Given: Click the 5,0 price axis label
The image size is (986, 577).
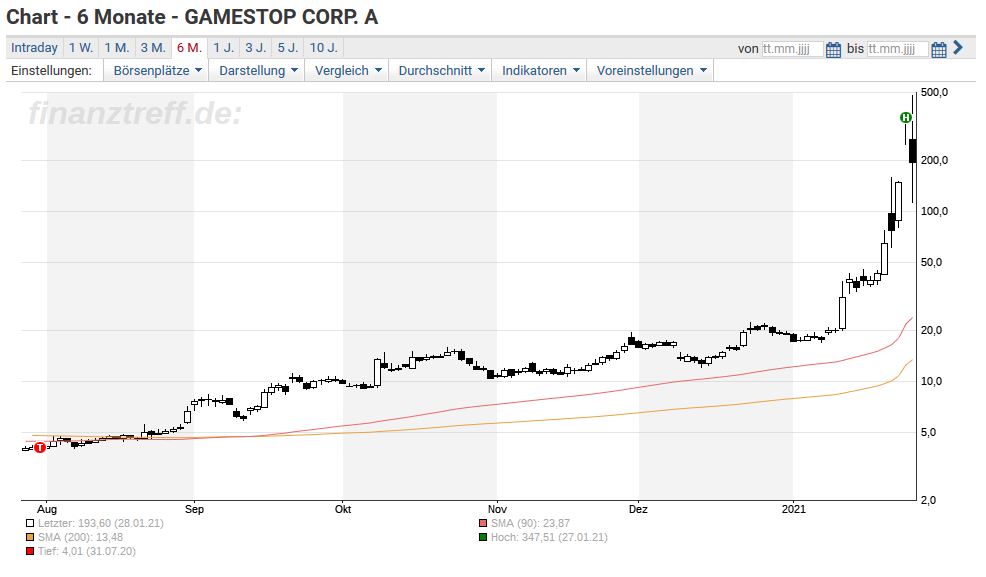Looking at the screenshot, I should click(929, 432).
